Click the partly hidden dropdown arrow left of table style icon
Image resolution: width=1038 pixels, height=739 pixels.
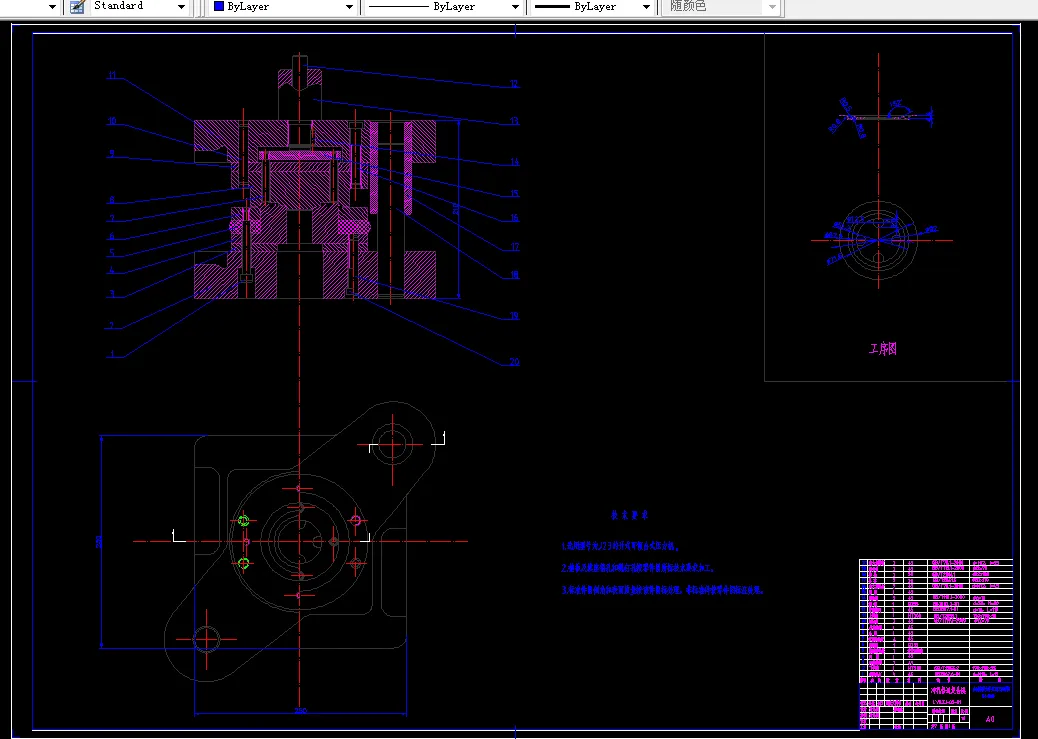click(52, 7)
